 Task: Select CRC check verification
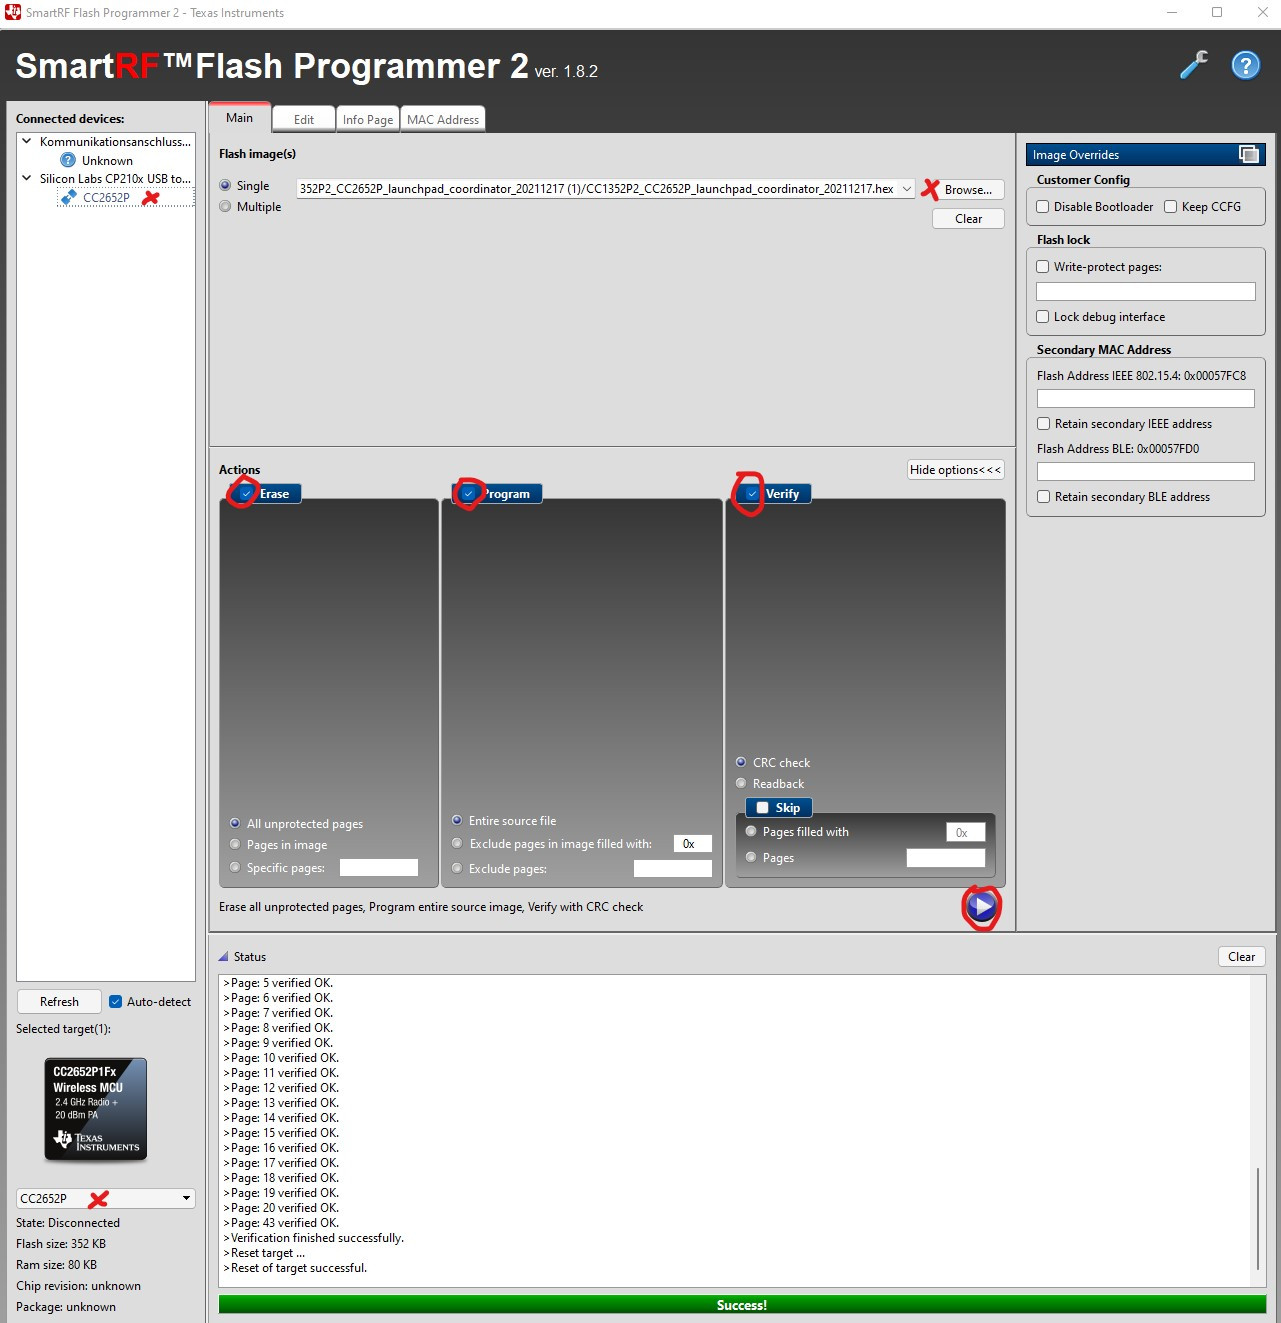pos(741,763)
